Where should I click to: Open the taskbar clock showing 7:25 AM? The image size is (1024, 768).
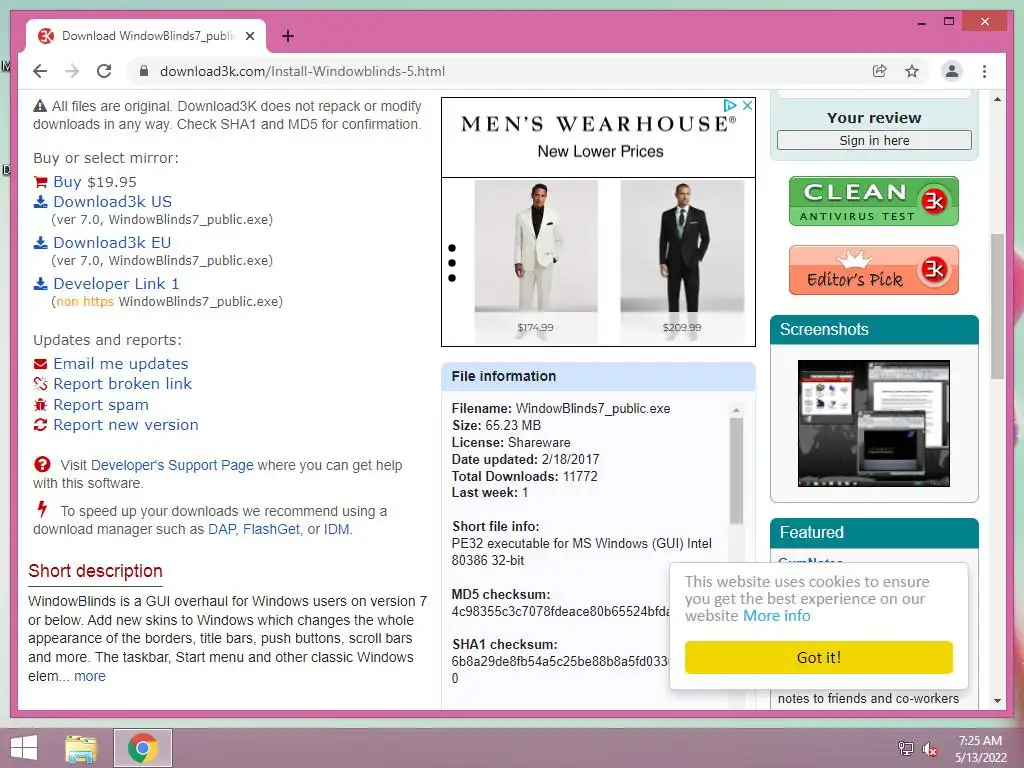coord(980,749)
